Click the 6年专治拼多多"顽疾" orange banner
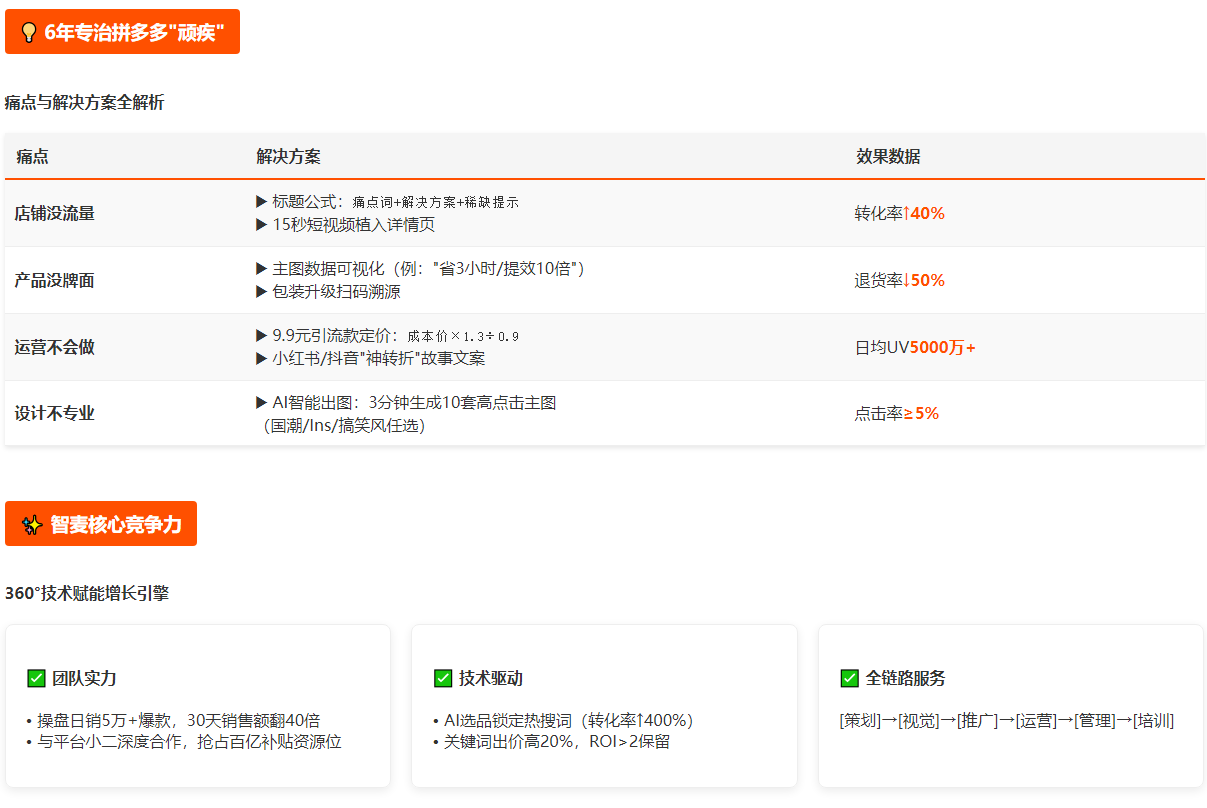 pyautogui.click(x=122, y=32)
